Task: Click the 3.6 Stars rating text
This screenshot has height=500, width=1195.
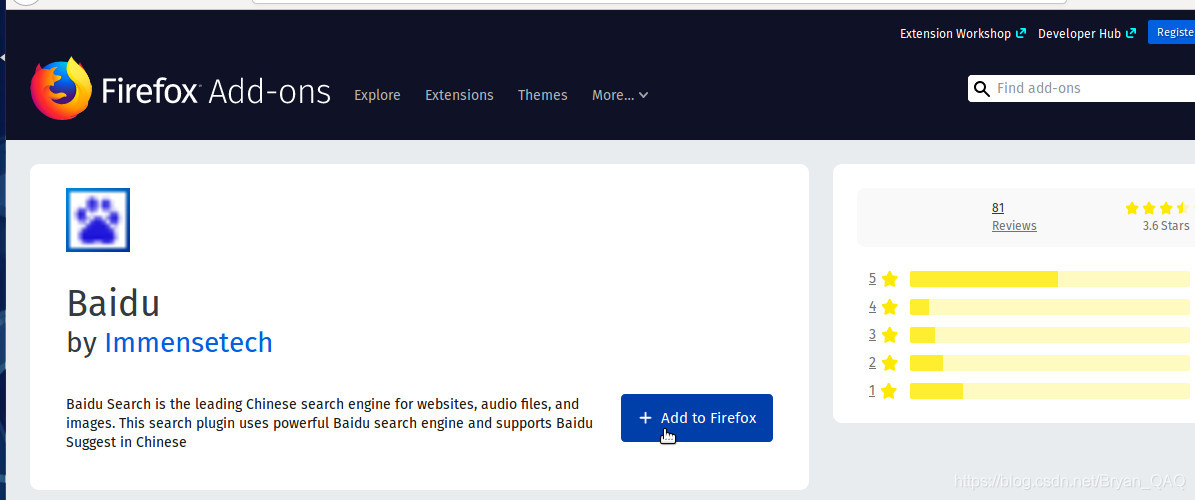Action: tap(1165, 226)
